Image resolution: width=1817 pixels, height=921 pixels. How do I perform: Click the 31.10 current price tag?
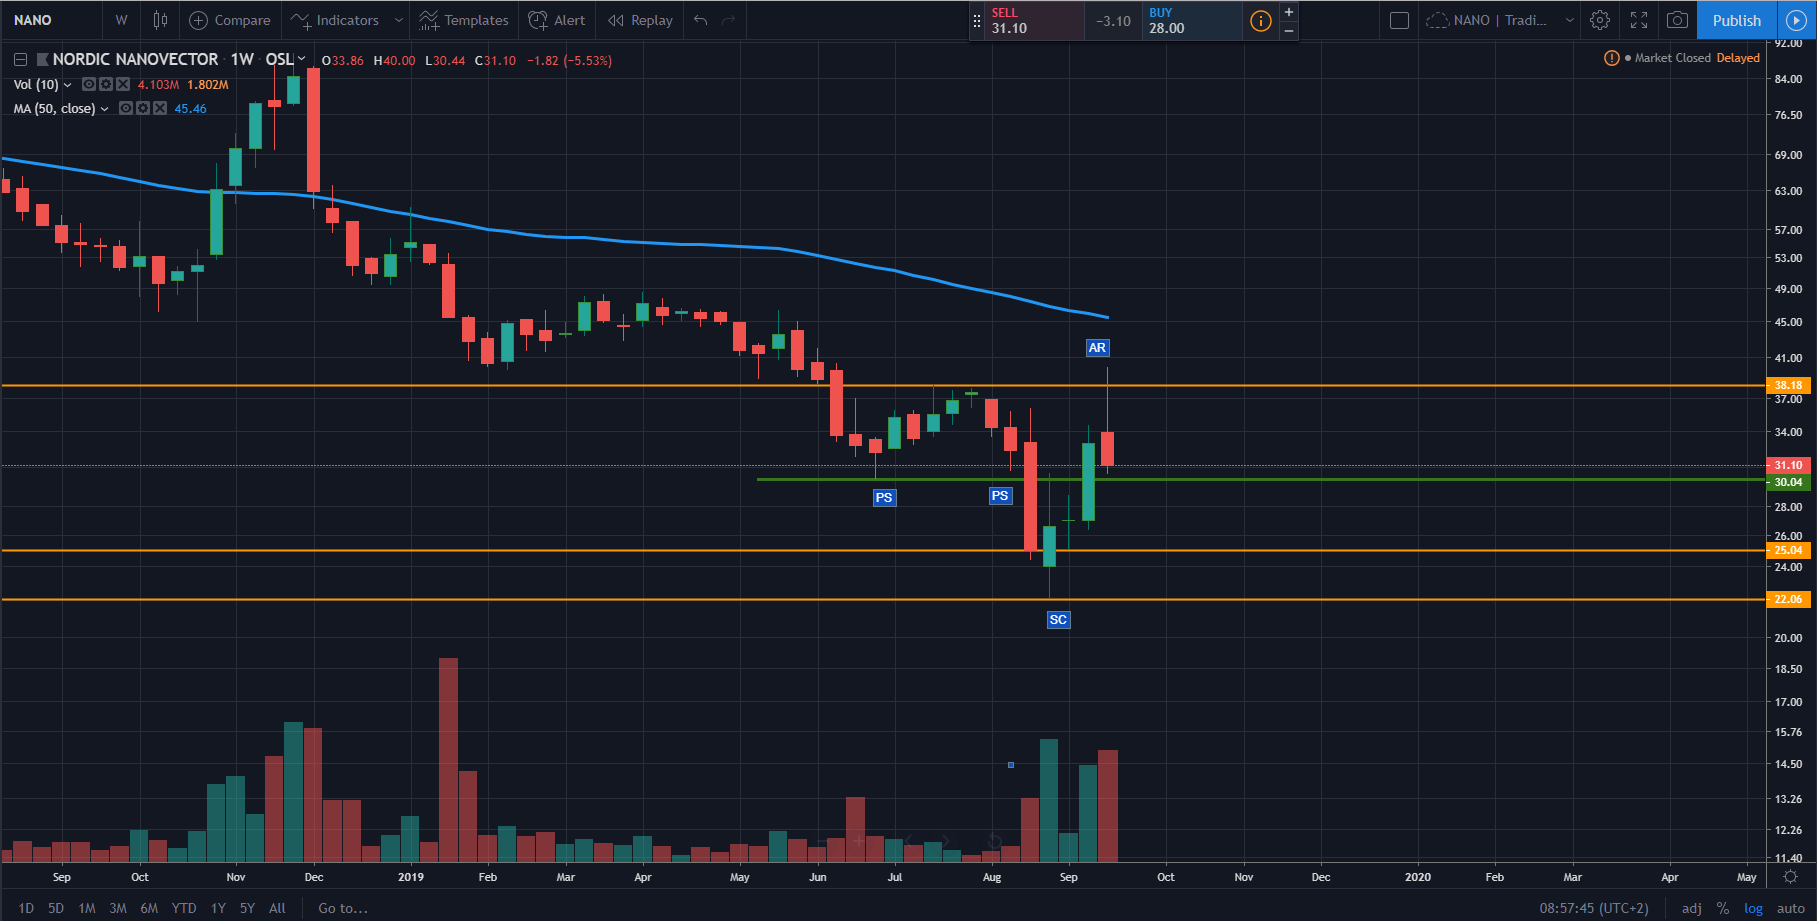coord(1788,465)
